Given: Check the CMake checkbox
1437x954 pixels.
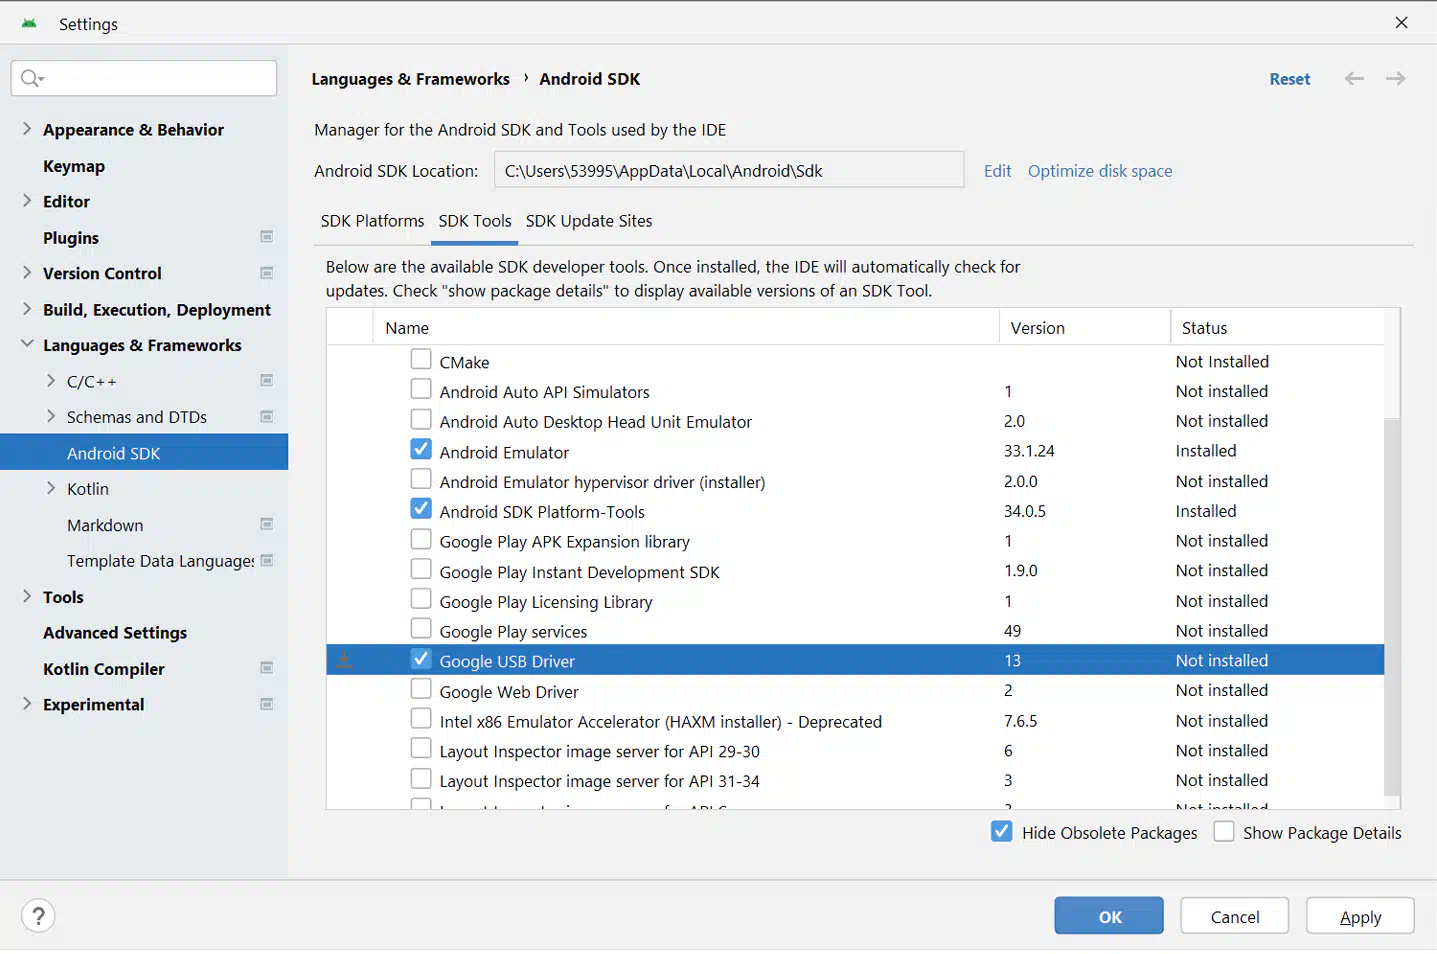Looking at the screenshot, I should pos(421,359).
